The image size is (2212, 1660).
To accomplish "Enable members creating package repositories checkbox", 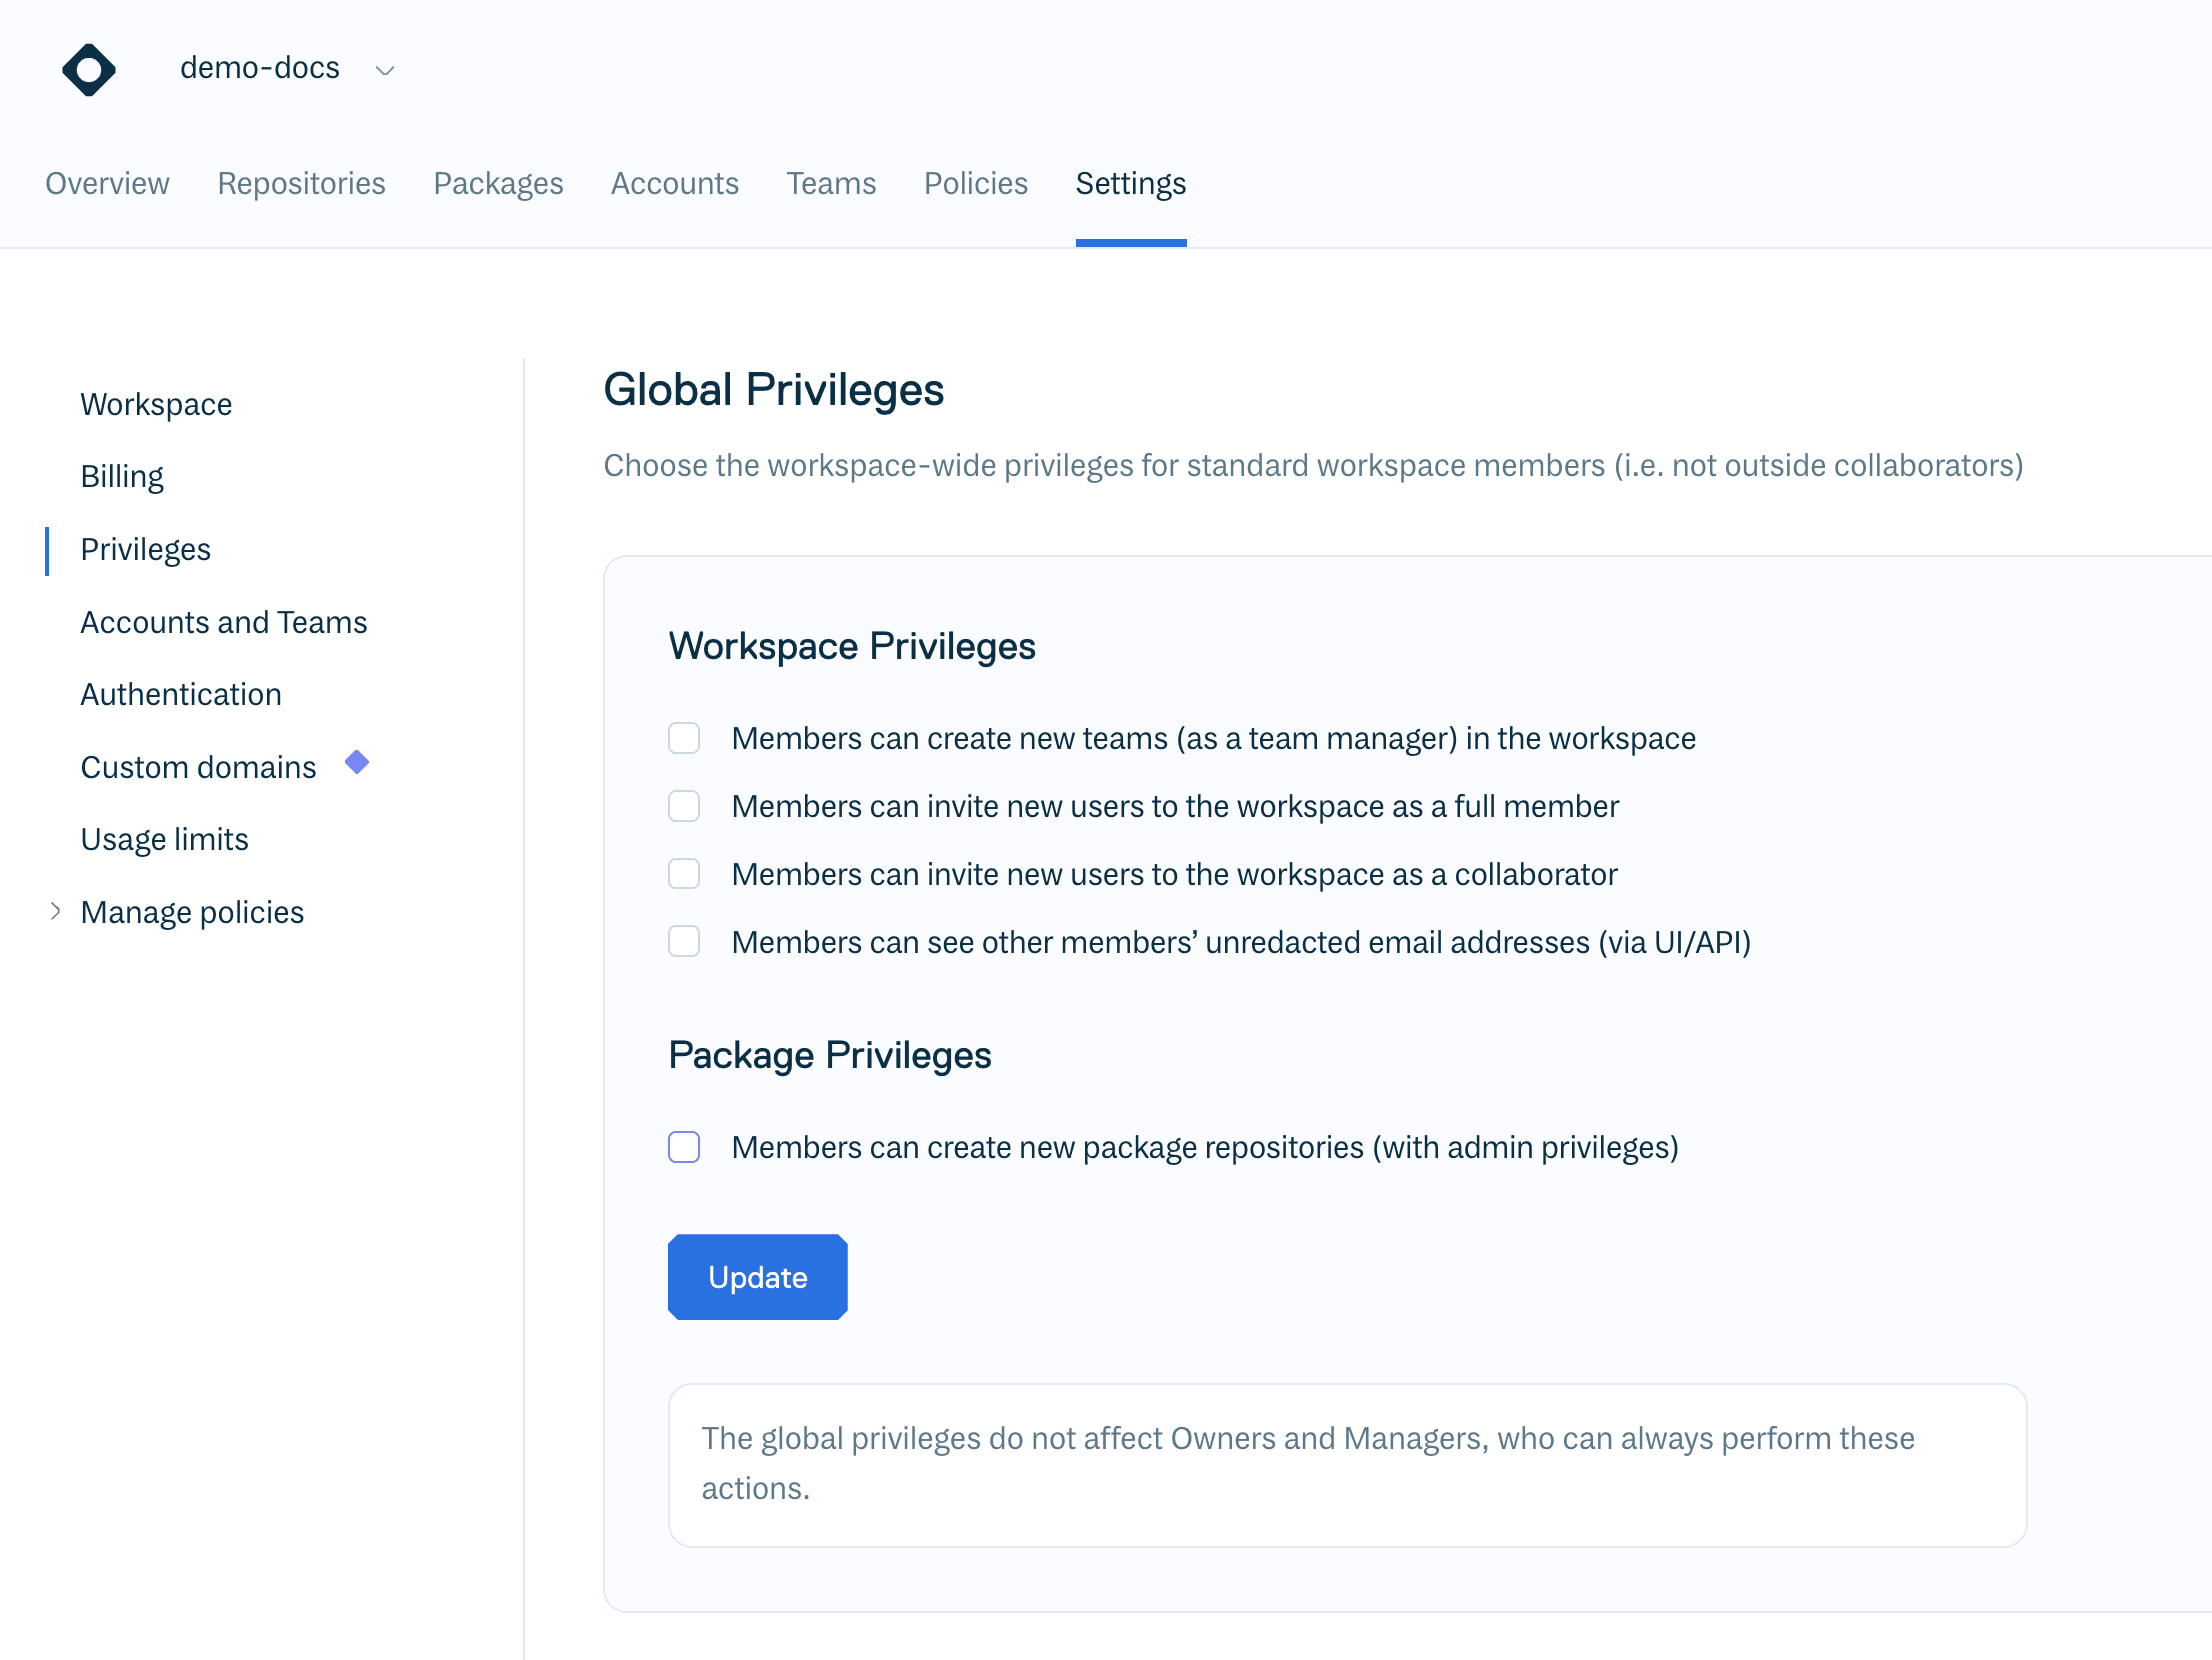I will [x=684, y=1147].
